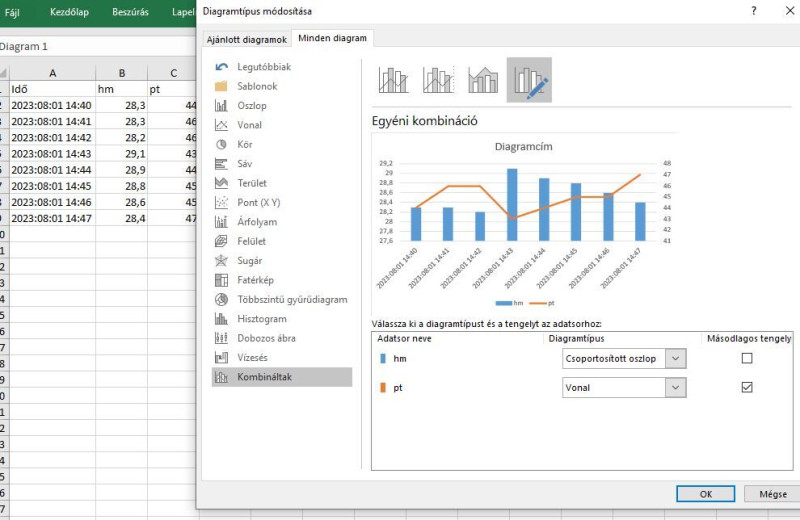The width and height of the screenshot is (800, 520).
Task: Select cell with value 28,9
Action: coord(122,170)
